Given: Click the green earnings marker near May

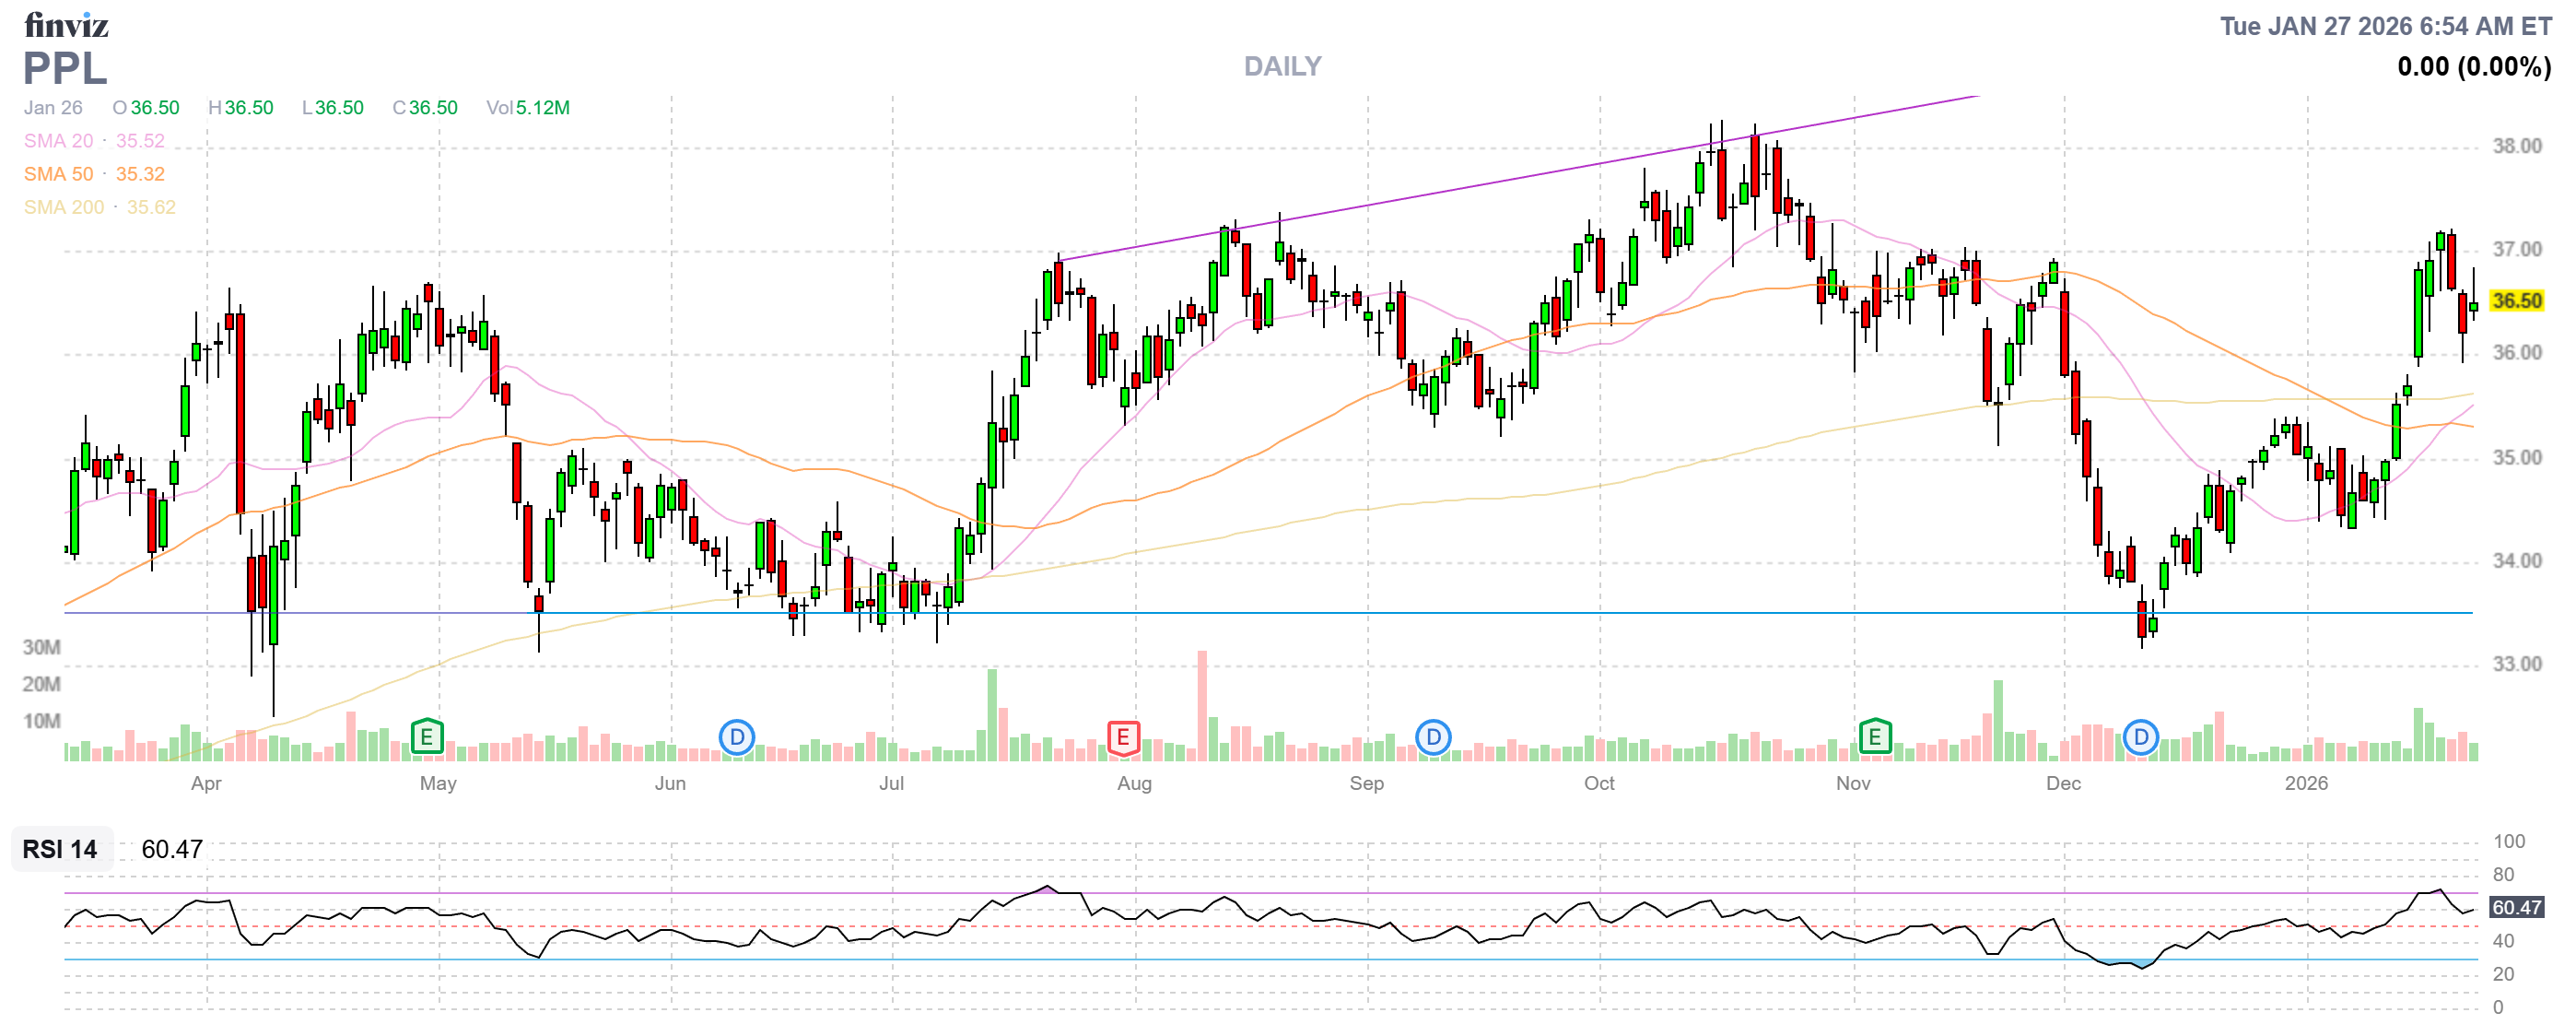Looking at the screenshot, I should [427, 738].
